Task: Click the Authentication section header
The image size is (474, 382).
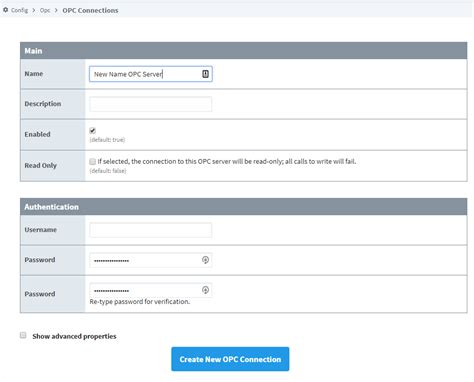Action: click(243, 207)
